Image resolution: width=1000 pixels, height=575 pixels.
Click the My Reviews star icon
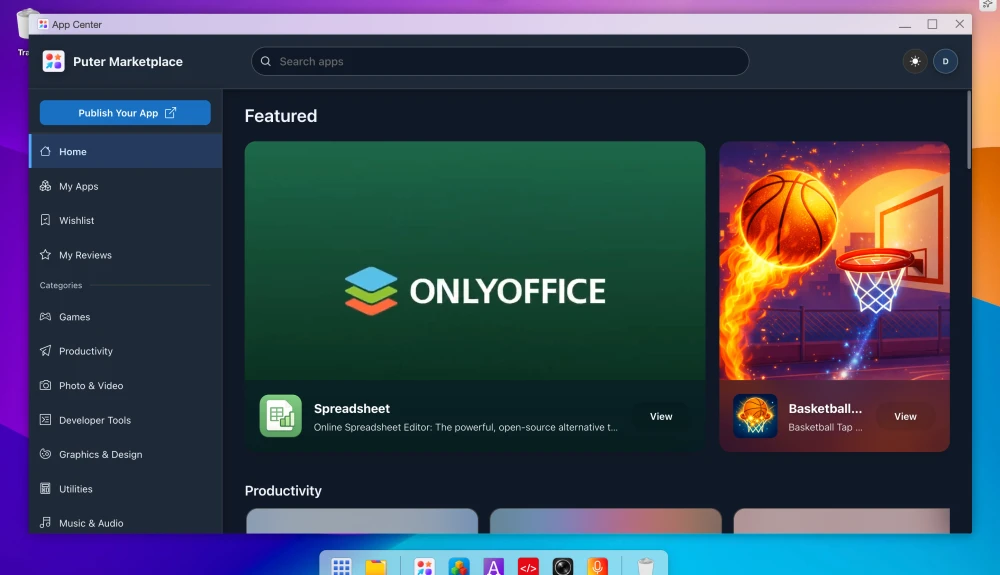(x=45, y=254)
